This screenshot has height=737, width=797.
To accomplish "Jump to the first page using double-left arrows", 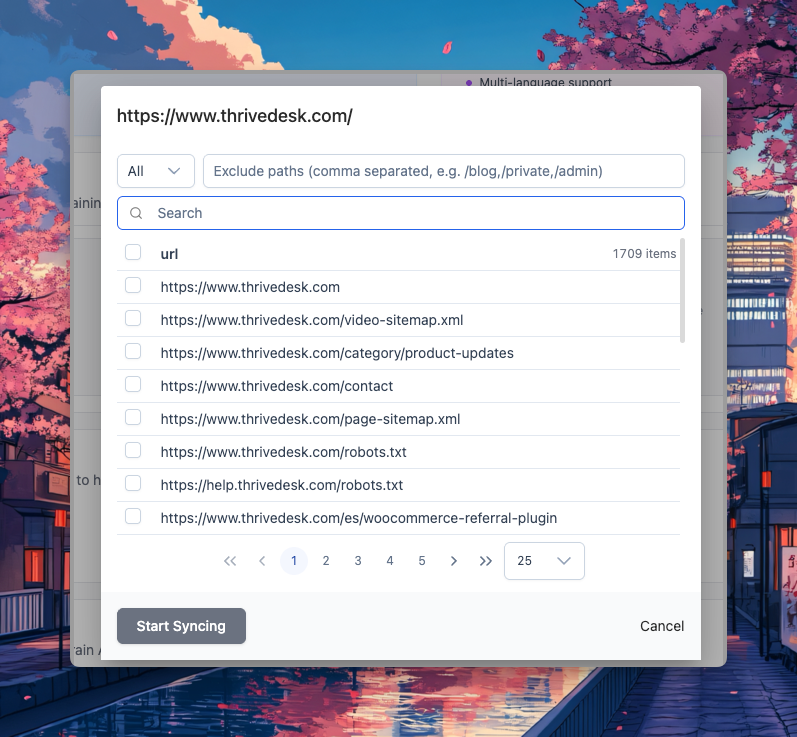I will [230, 561].
